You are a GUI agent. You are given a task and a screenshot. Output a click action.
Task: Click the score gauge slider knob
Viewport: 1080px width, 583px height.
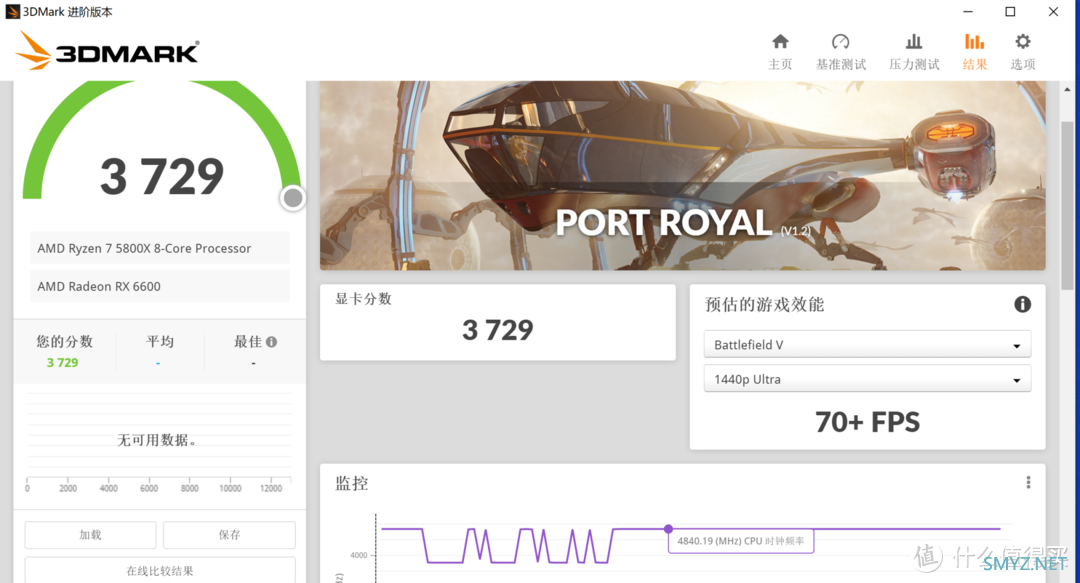coord(293,198)
